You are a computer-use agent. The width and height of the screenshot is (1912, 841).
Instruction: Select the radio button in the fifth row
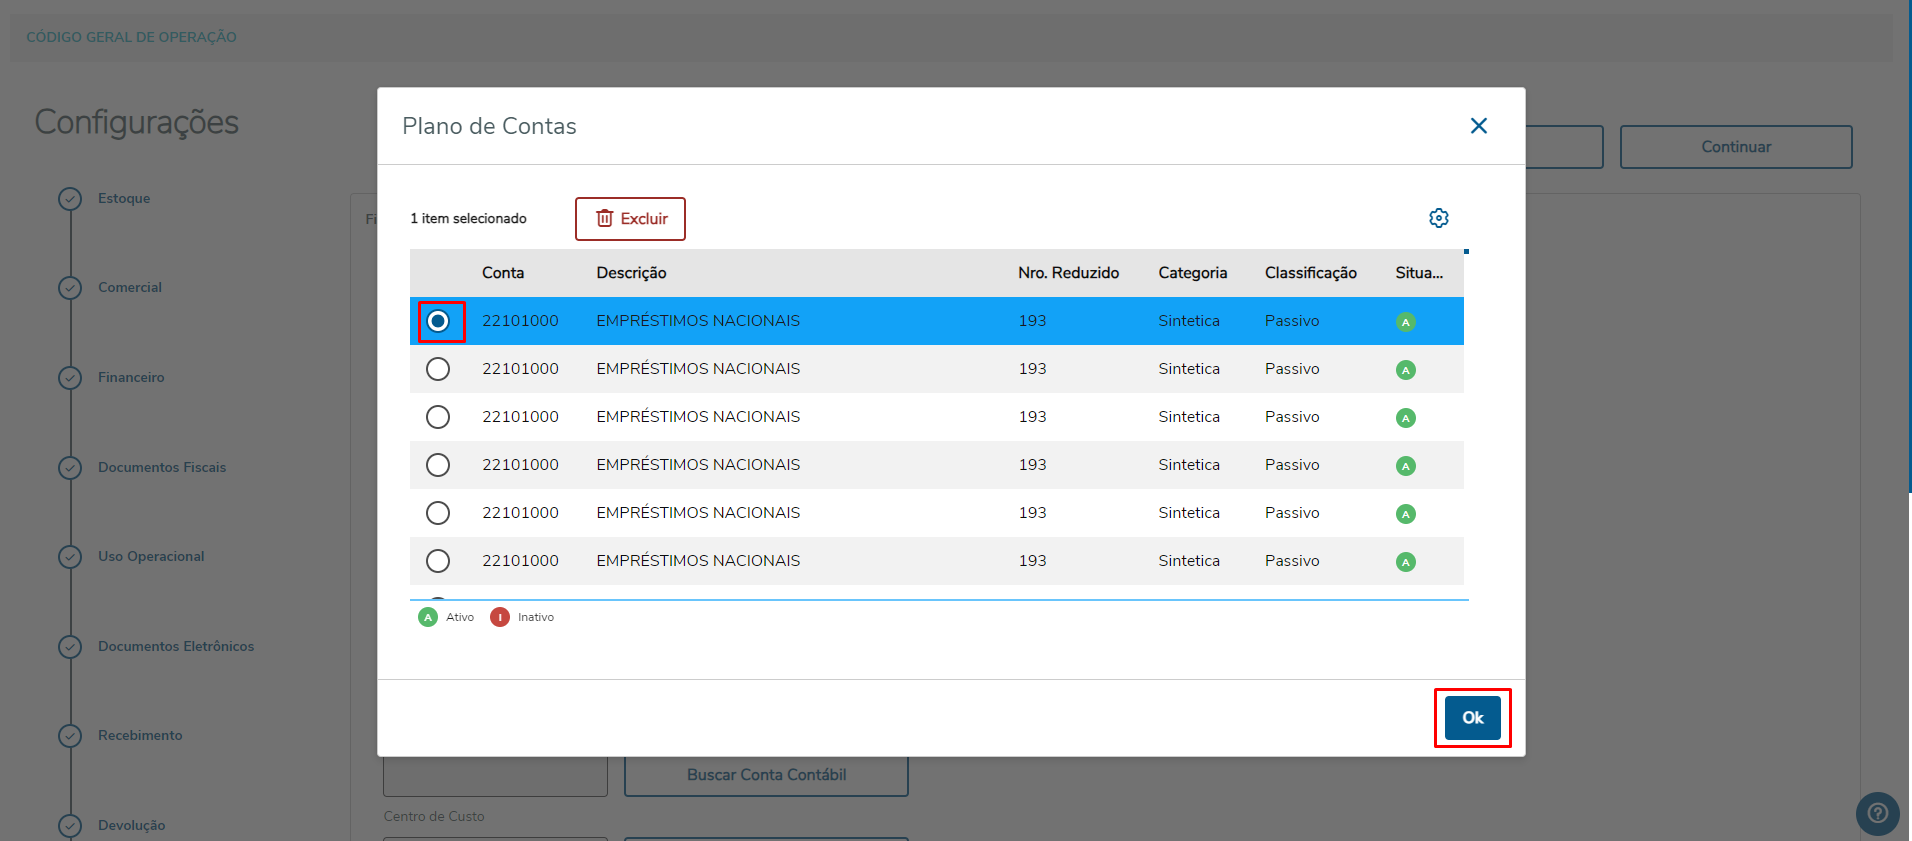tap(438, 513)
